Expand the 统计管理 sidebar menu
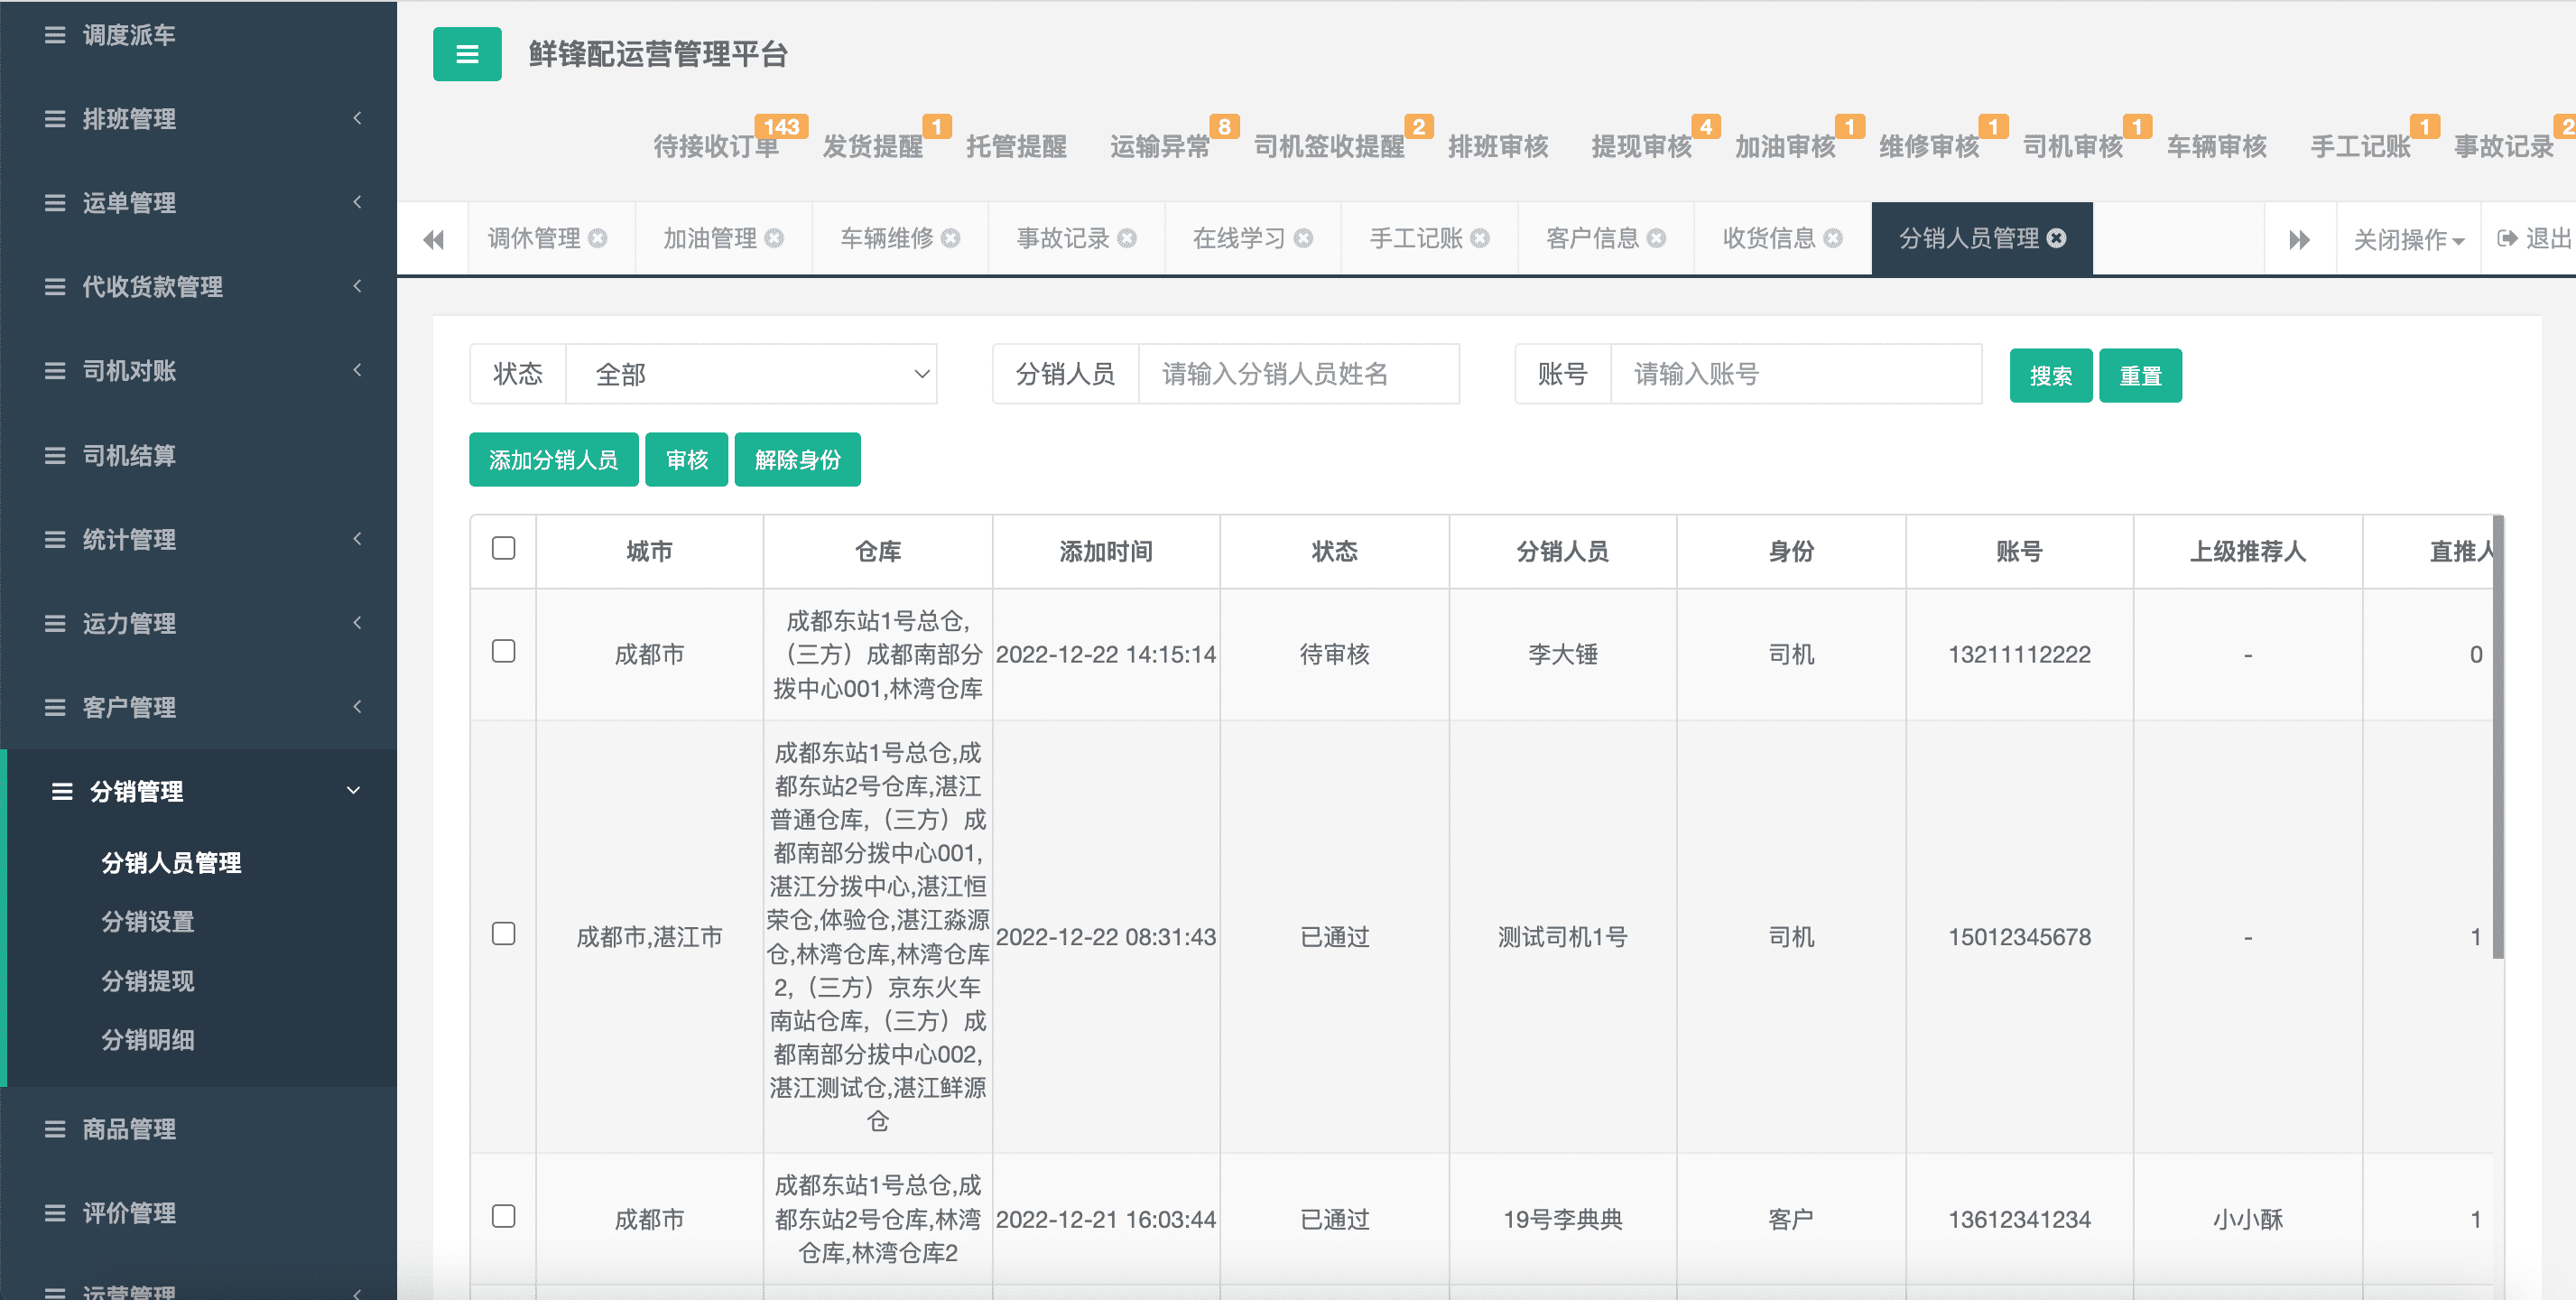Image resolution: width=2576 pixels, height=1300 pixels. click(x=357, y=539)
